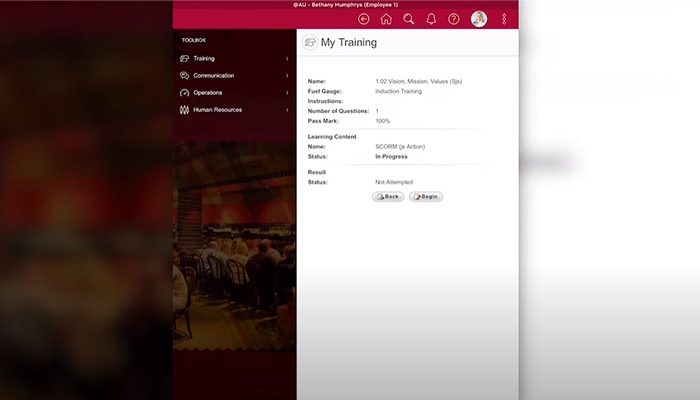Expand the Human Resources chevron arrow
700x400 pixels.
pos(287,110)
